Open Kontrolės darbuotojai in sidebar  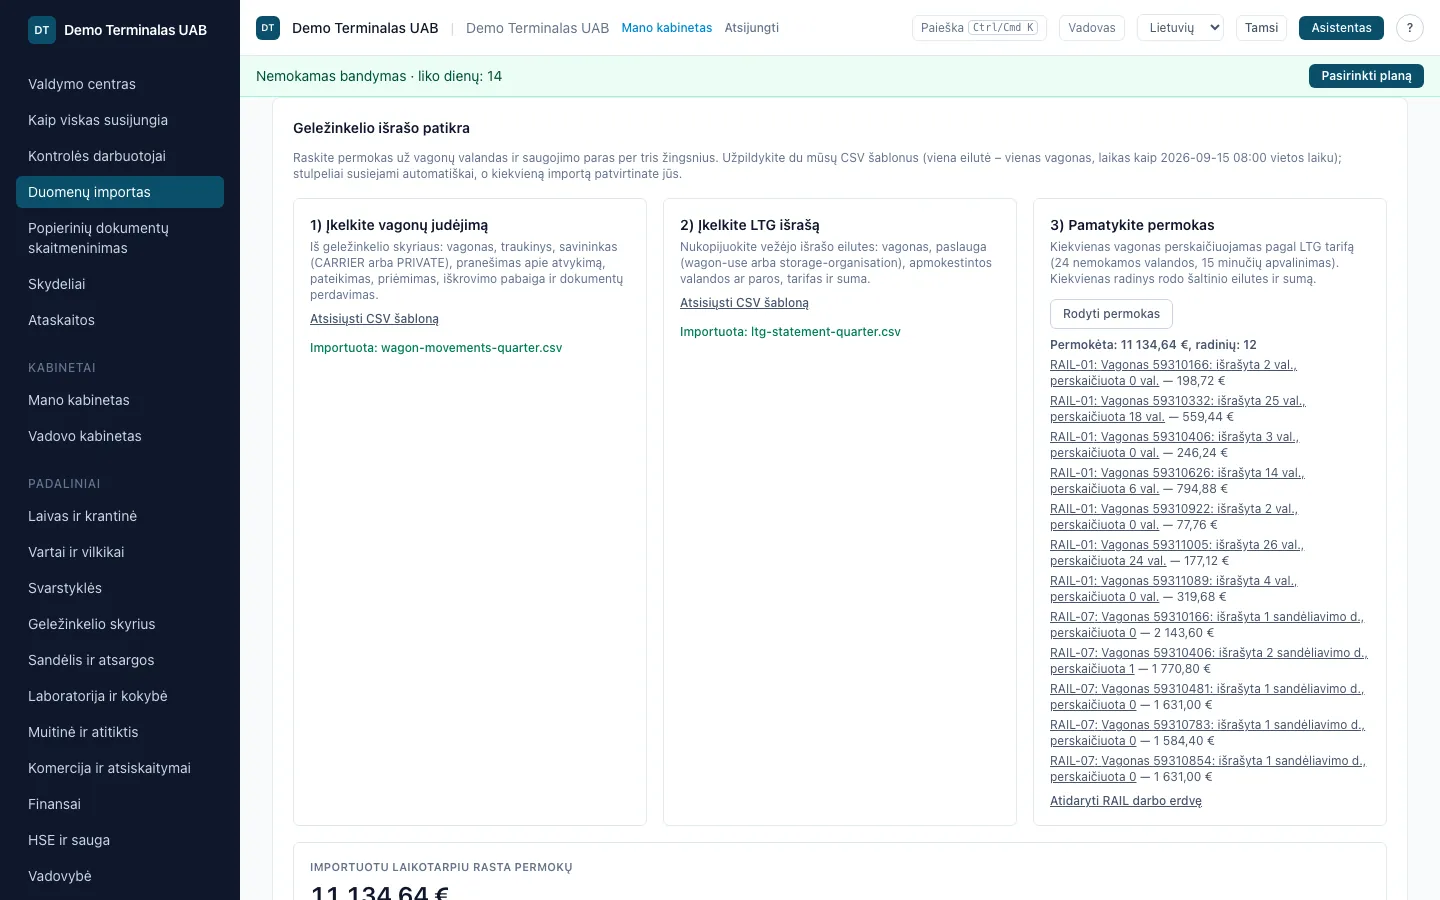click(x=120, y=156)
